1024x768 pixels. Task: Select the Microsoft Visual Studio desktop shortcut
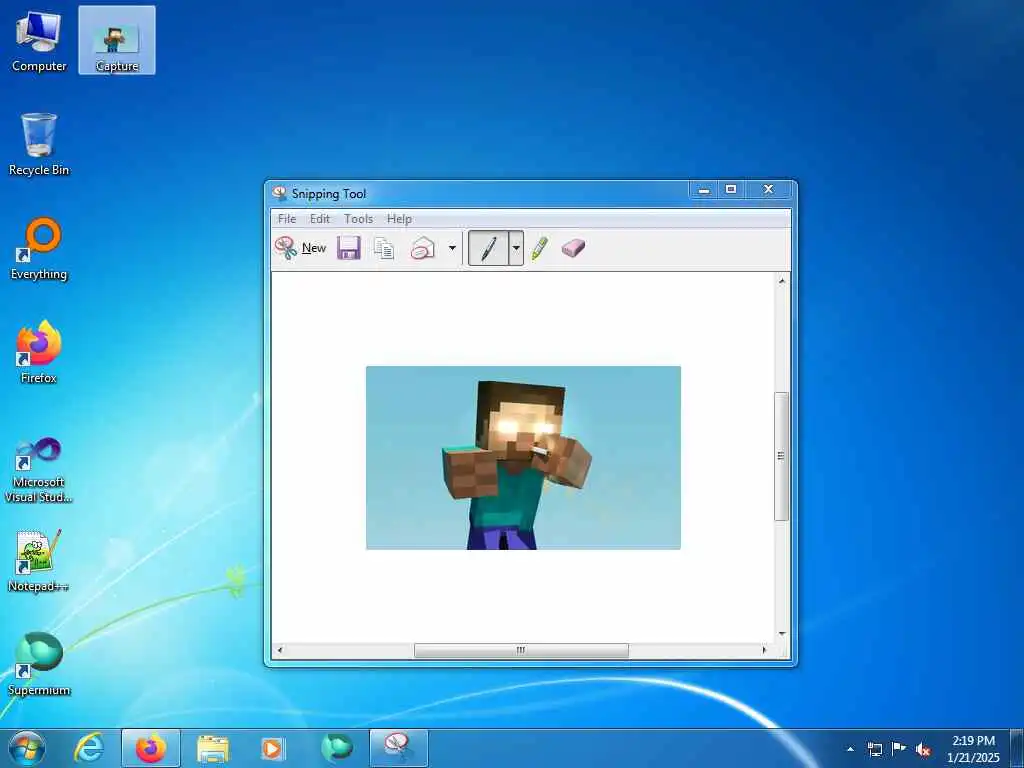click(x=39, y=470)
